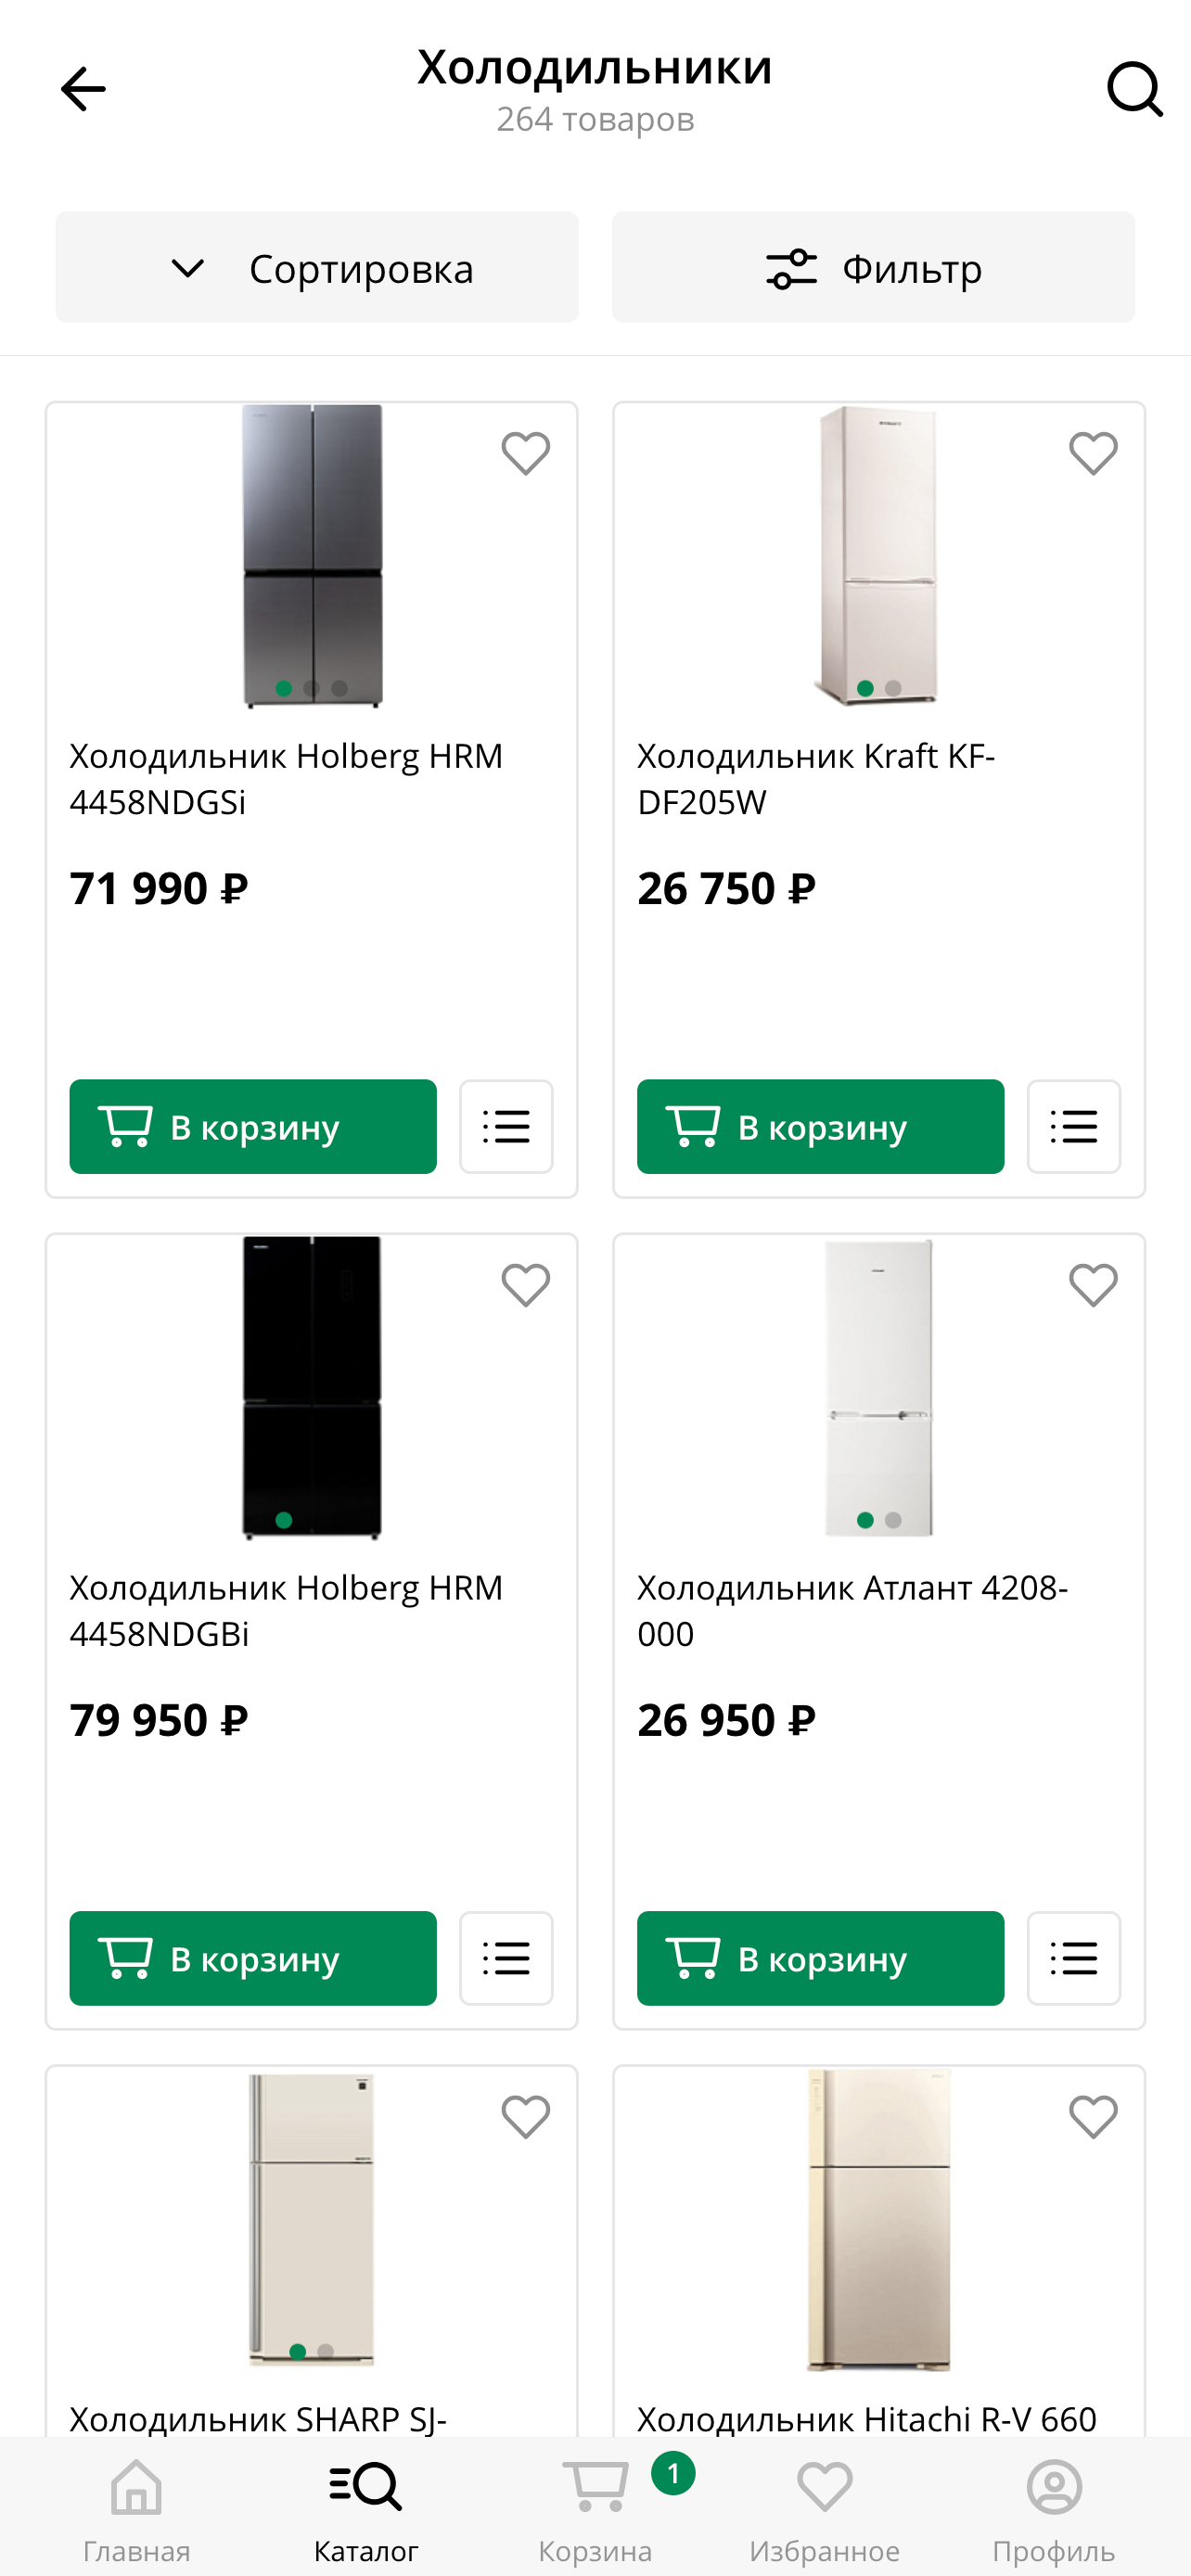Select second image dot on Kraft fridge
The image size is (1191, 2576).
pyautogui.click(x=893, y=688)
